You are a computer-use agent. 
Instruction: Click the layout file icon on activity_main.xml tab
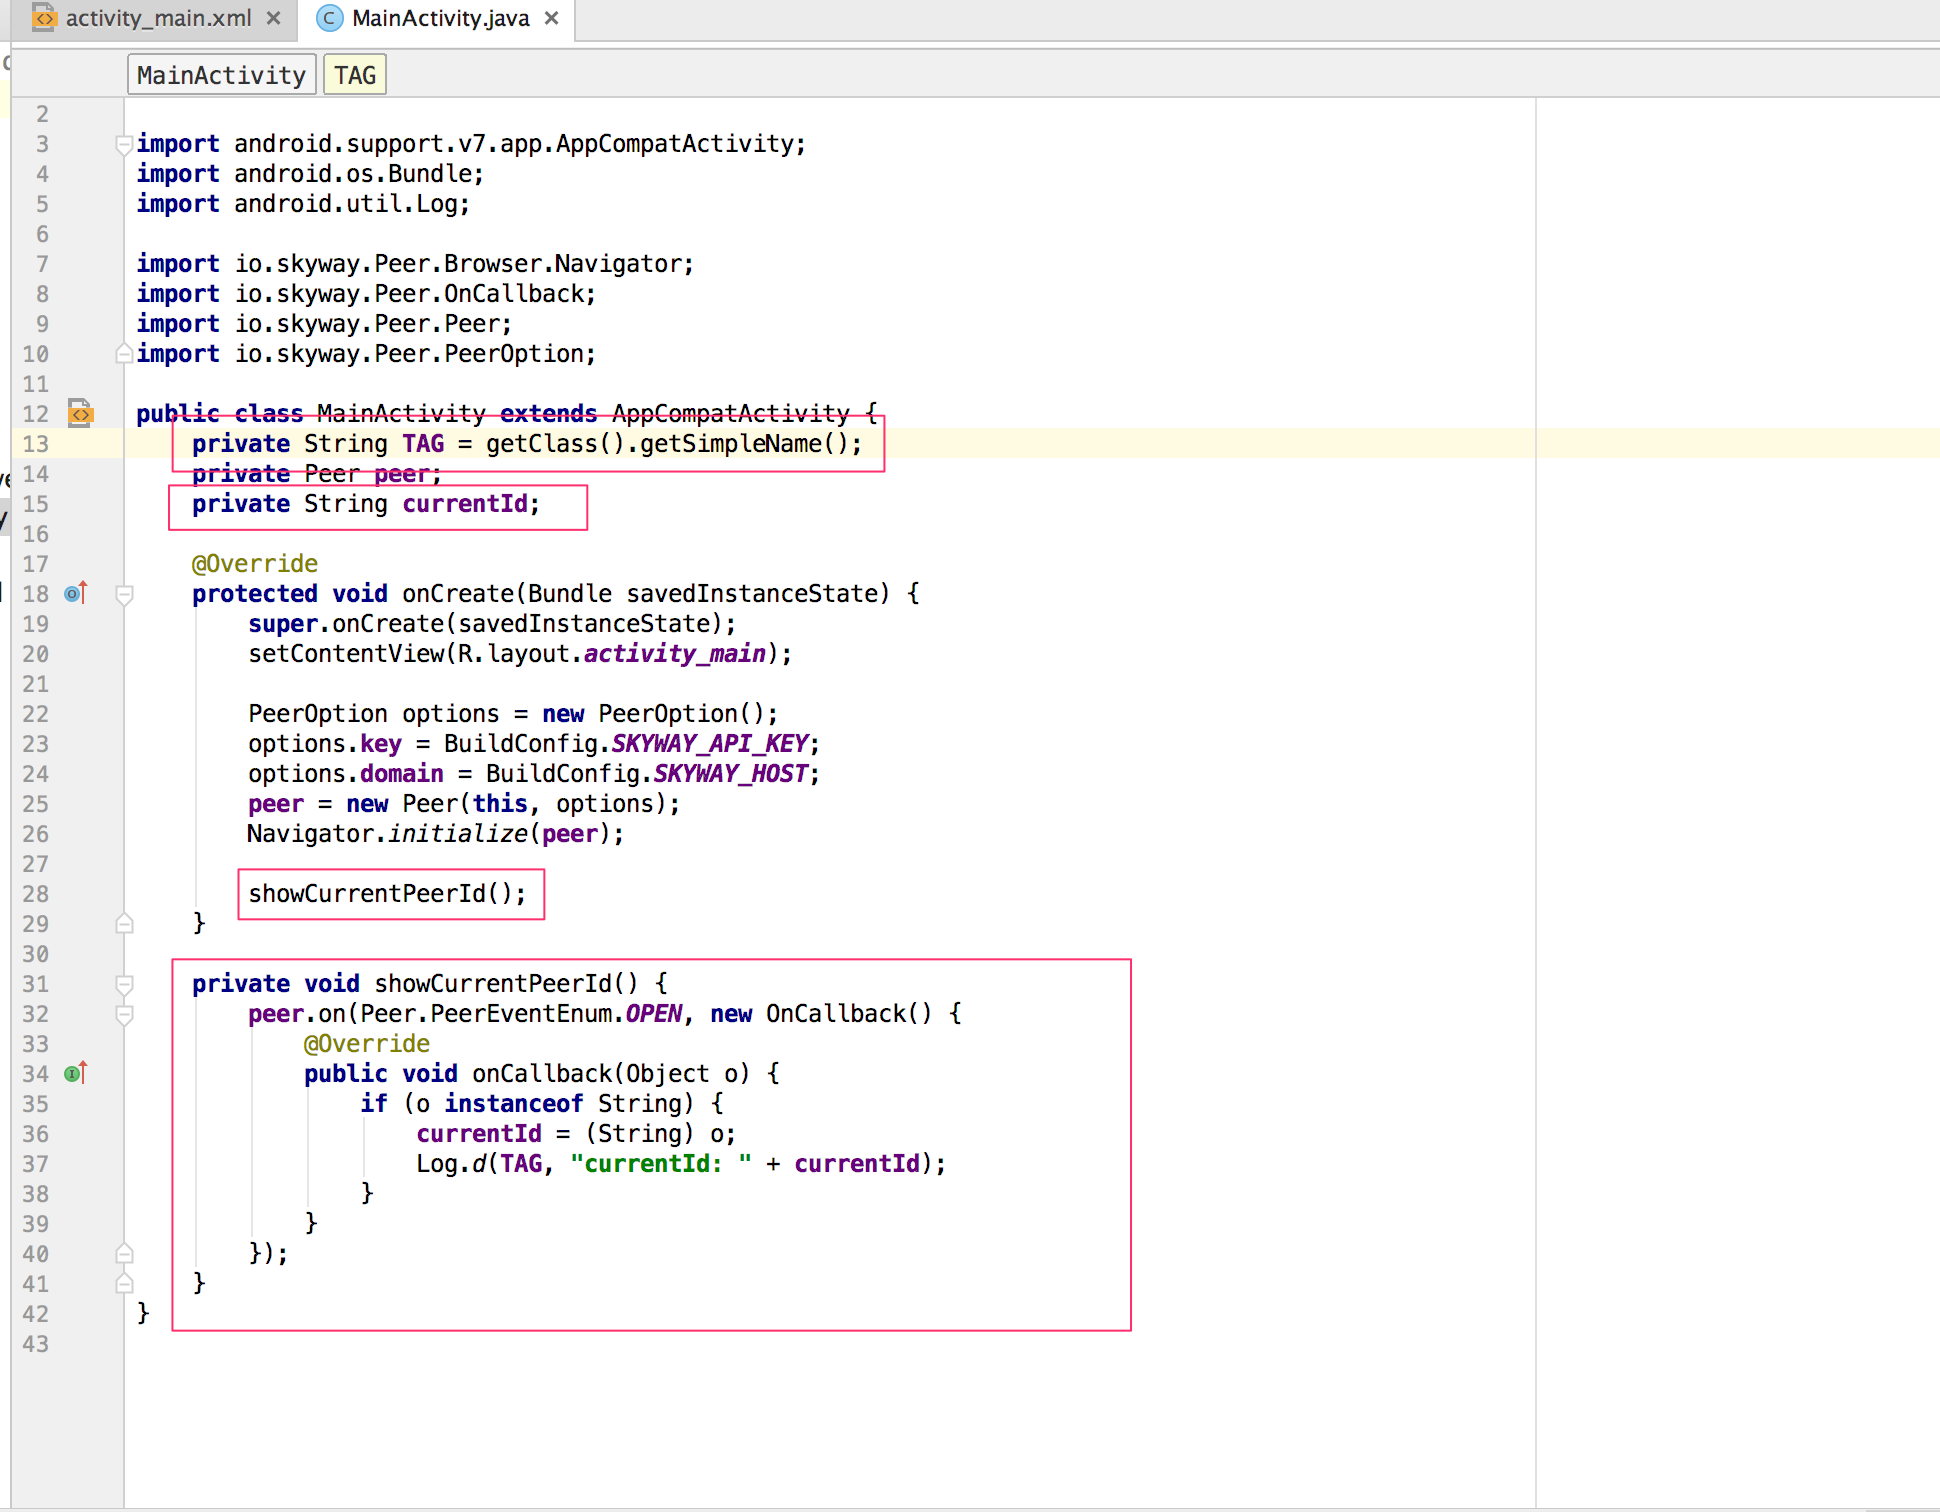[42, 18]
